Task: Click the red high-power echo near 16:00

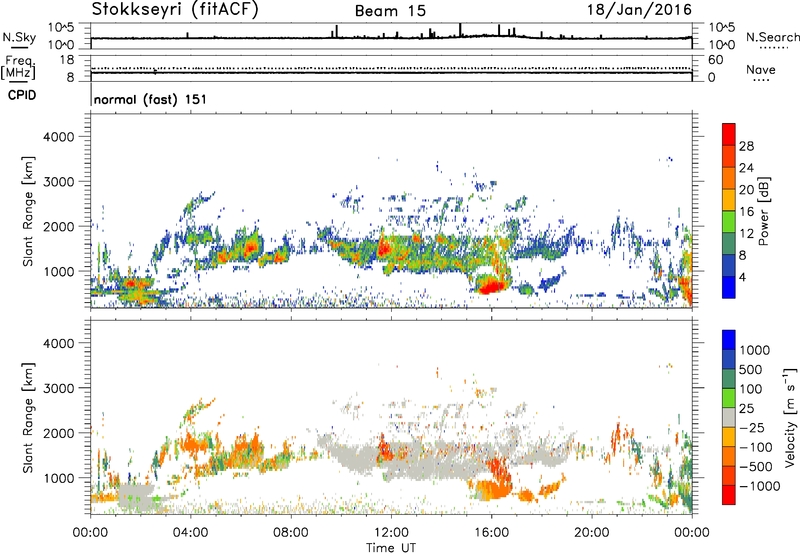Action: (491, 285)
